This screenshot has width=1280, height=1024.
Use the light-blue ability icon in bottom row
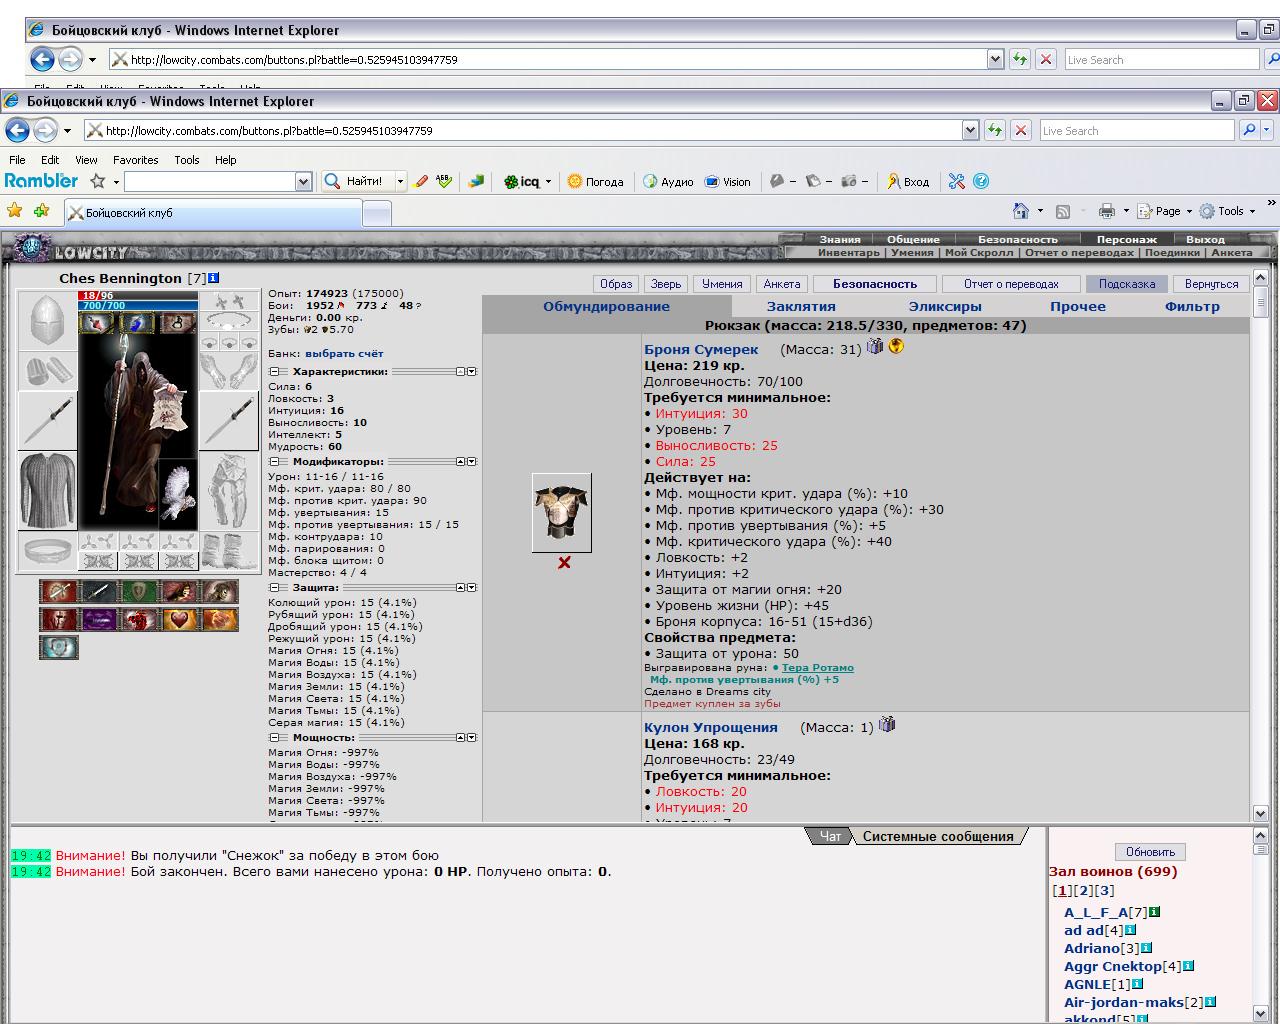(x=59, y=648)
